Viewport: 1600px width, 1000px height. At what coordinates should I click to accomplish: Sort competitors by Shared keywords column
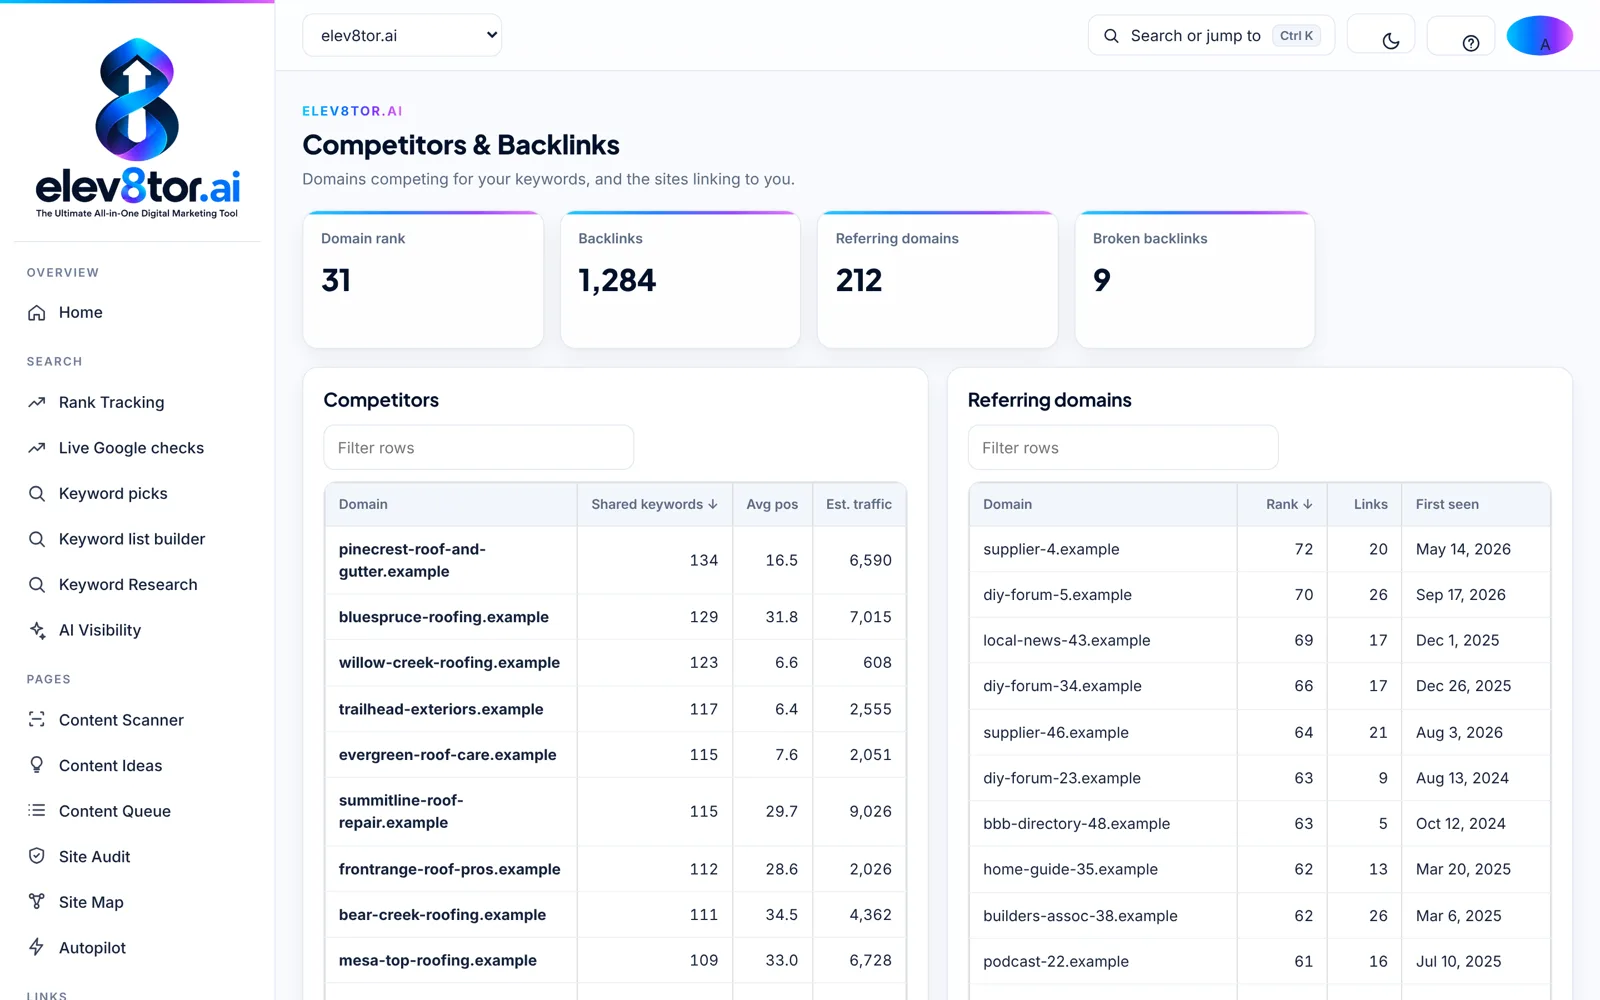(x=654, y=505)
